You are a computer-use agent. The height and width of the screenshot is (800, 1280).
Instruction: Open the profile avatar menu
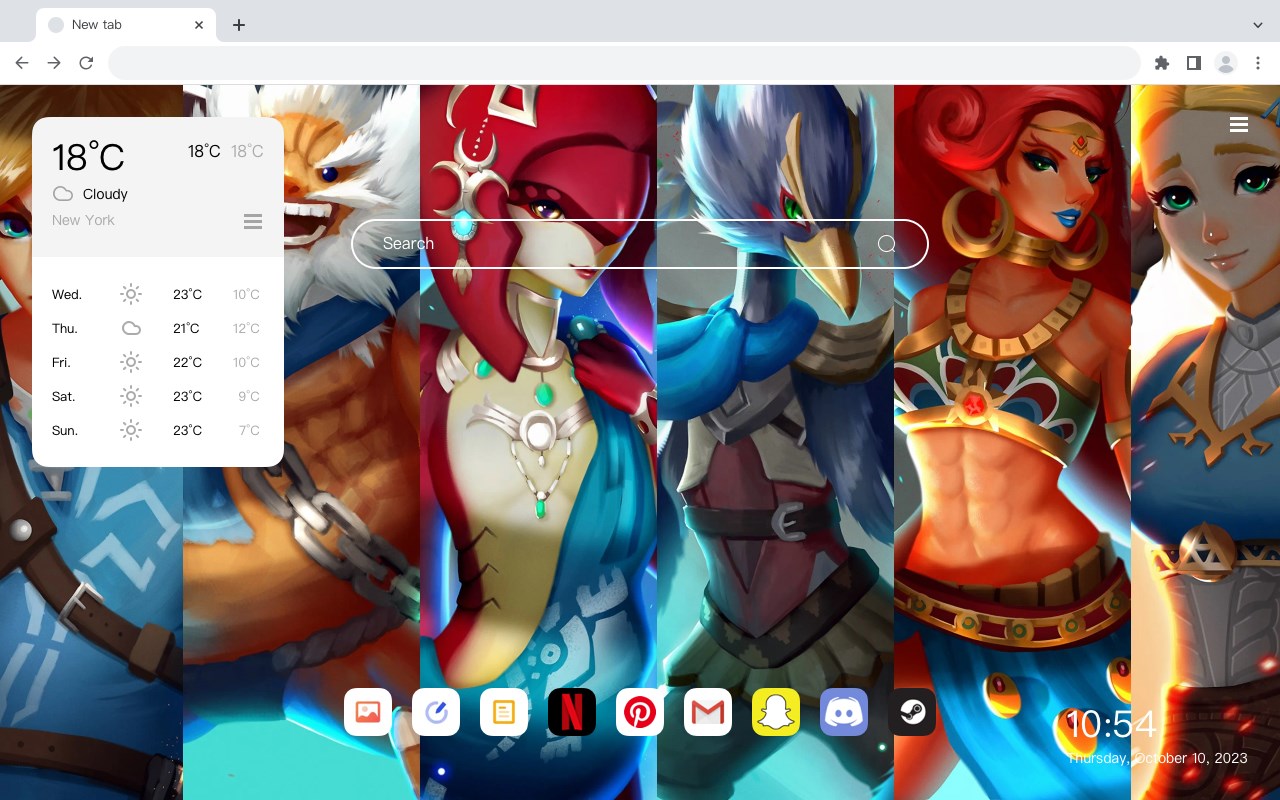click(x=1226, y=63)
